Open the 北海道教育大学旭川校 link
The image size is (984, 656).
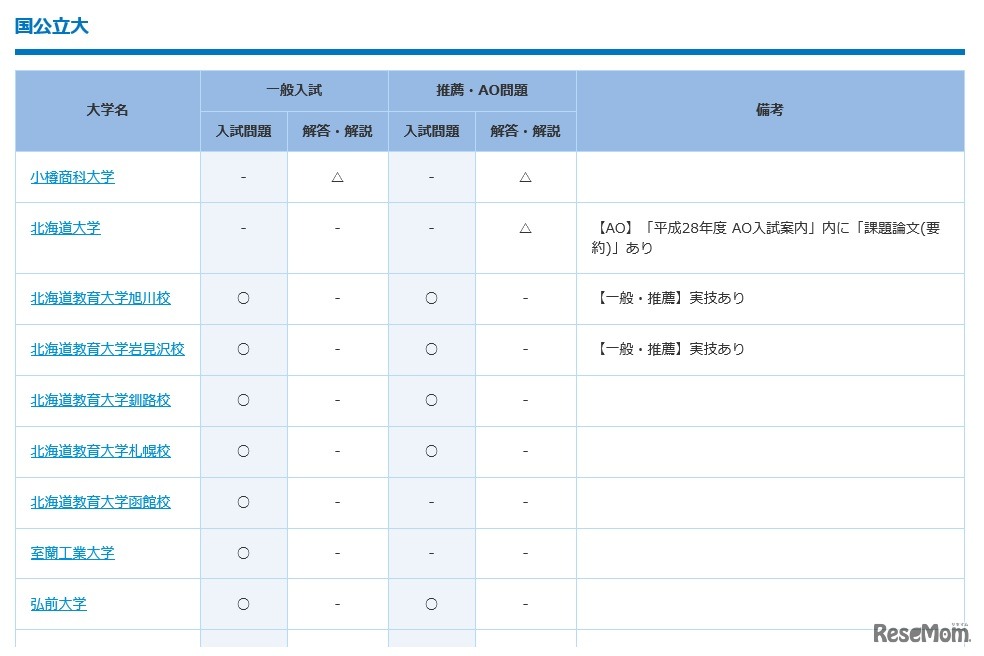(100, 298)
